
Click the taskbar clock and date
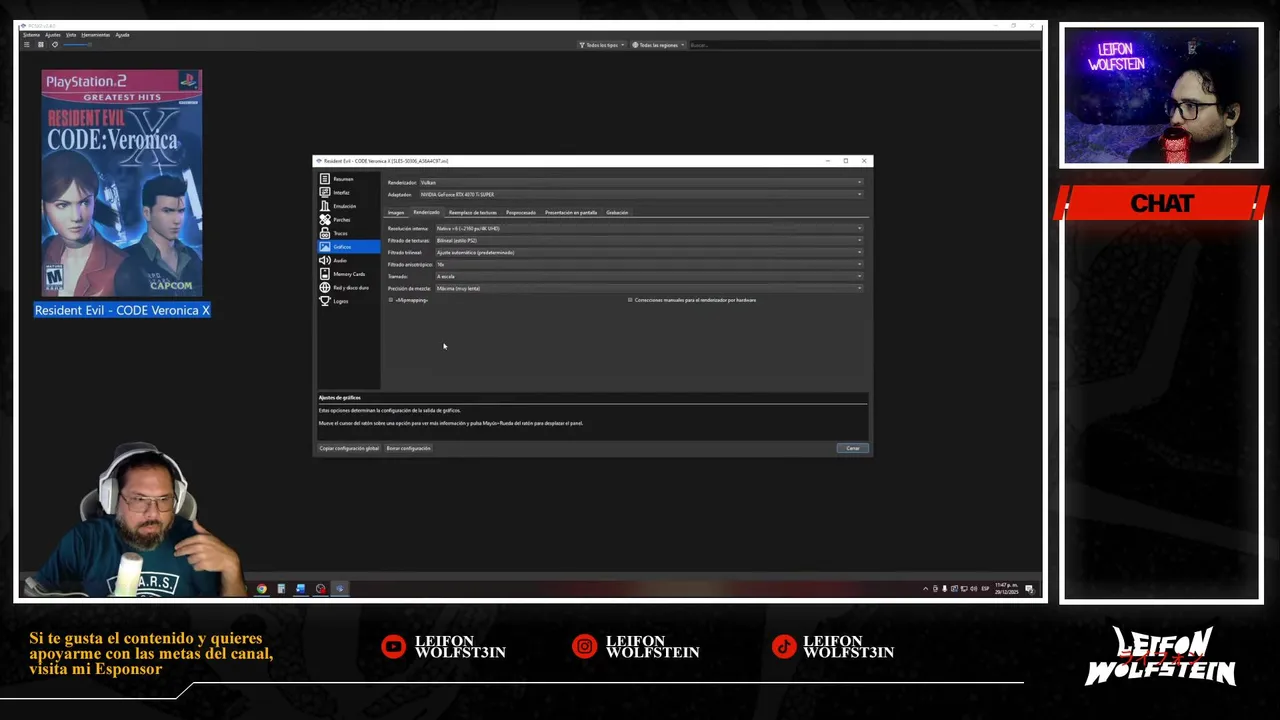[x=1006, y=588]
